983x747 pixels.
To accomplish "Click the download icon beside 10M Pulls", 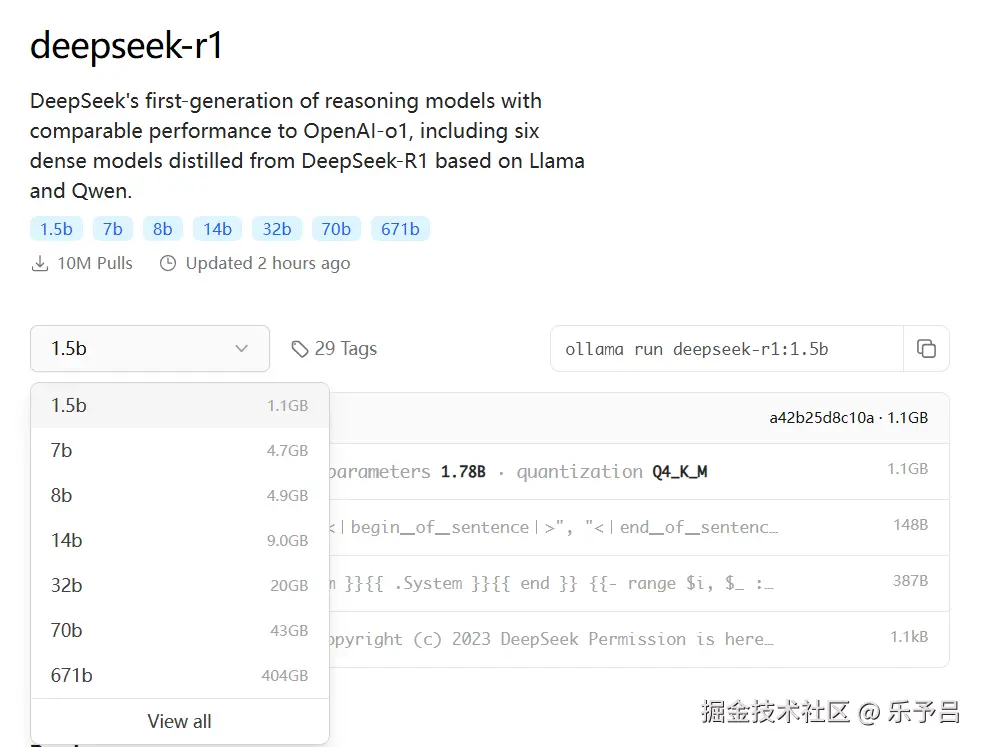I will point(40,263).
